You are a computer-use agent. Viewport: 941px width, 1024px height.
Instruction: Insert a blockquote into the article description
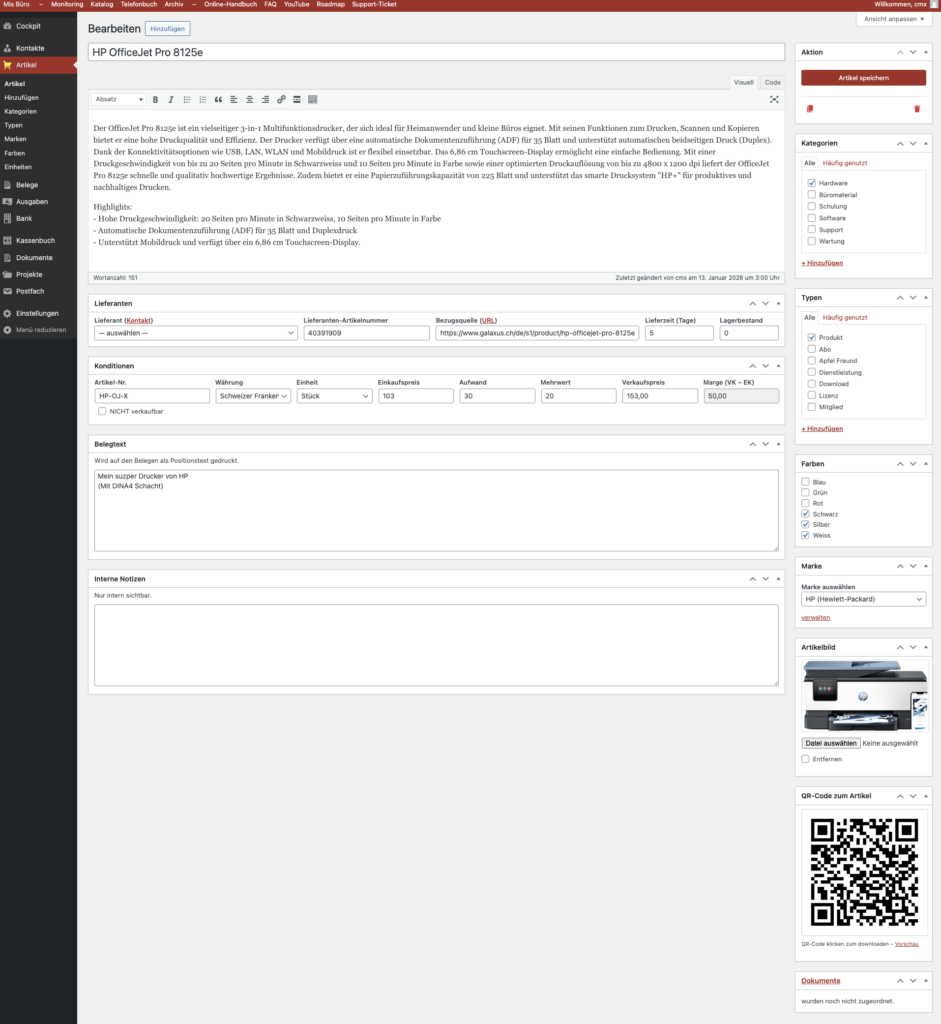tap(219, 99)
